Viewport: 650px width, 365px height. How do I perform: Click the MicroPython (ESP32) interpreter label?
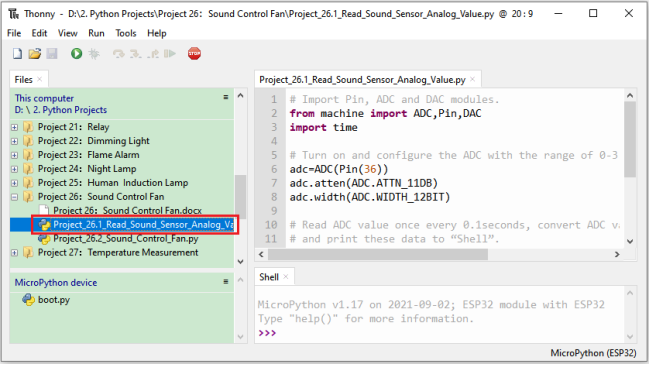(593, 353)
